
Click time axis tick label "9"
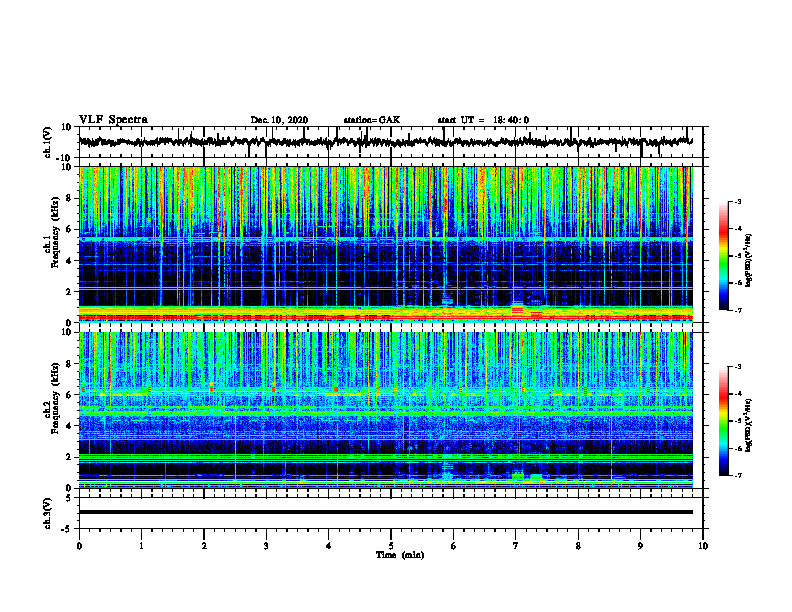pyautogui.click(x=640, y=546)
